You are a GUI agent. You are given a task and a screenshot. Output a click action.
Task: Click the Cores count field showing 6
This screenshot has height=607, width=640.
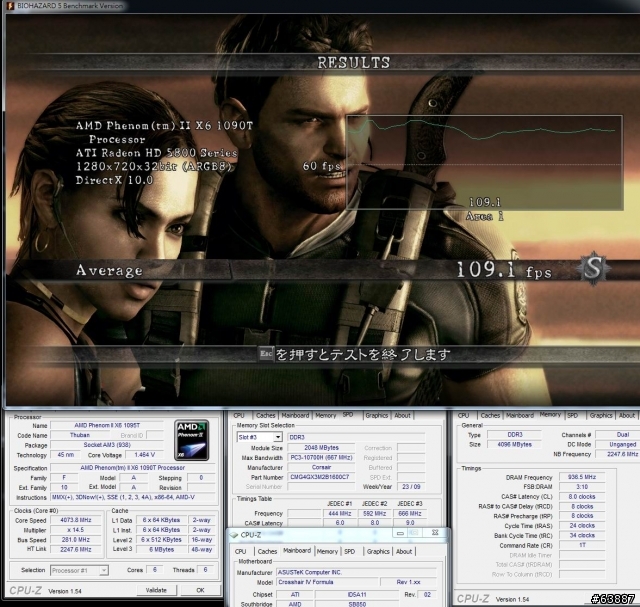point(155,570)
